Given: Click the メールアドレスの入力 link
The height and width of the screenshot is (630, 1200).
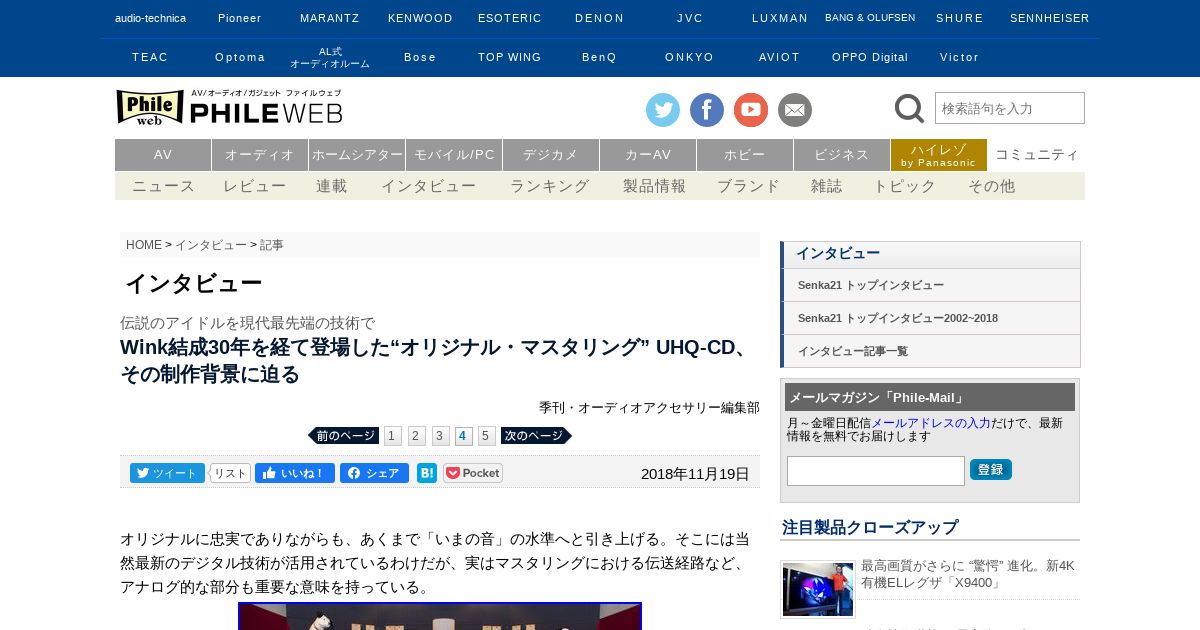Looking at the screenshot, I should pyautogui.click(x=931, y=423).
